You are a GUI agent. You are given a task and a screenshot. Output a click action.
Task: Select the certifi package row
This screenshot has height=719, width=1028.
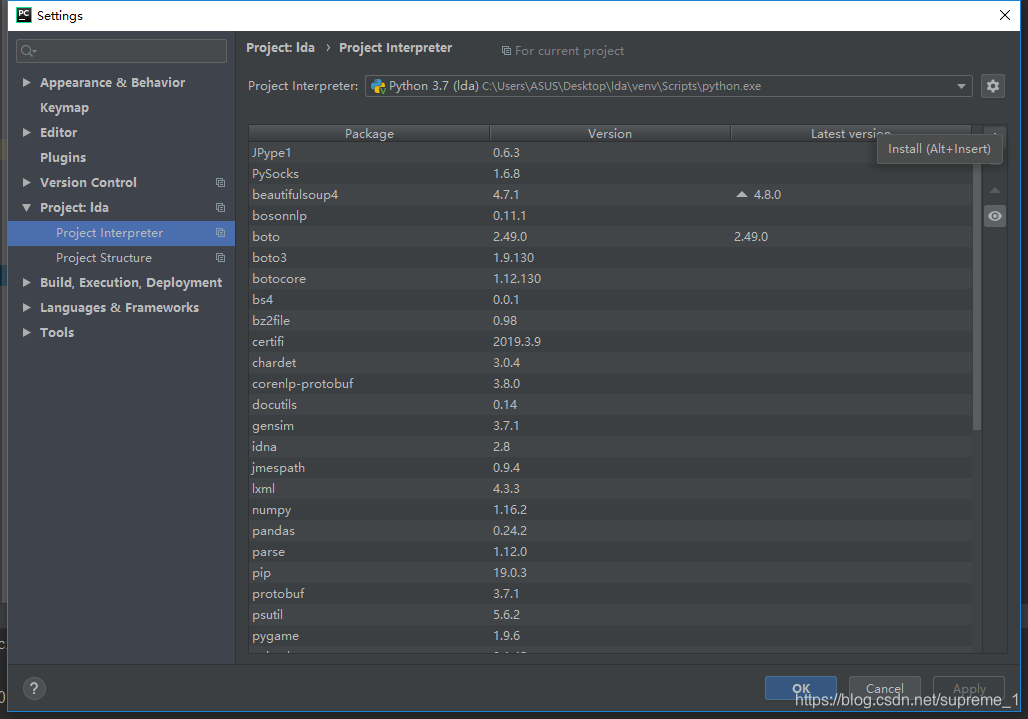coord(610,341)
